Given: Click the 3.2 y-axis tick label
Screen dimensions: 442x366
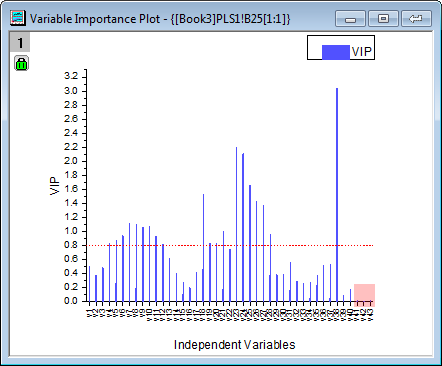Looking at the screenshot, I should [x=71, y=76].
